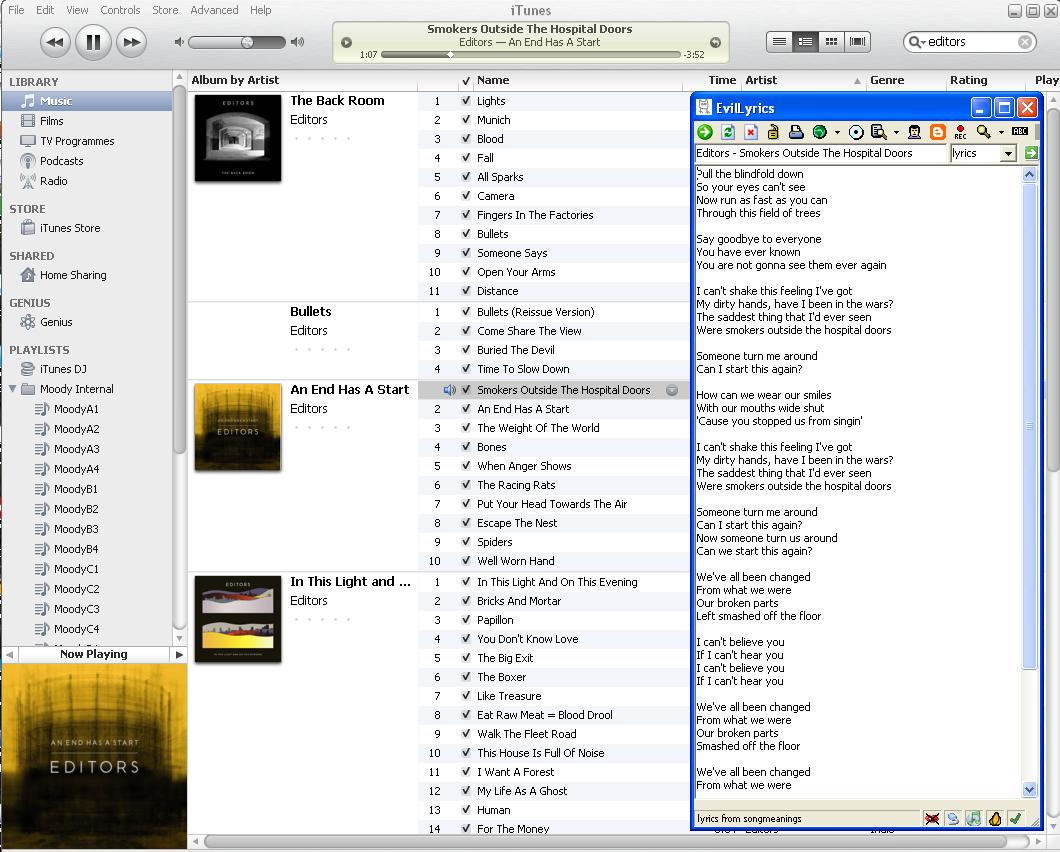Click the EvilLyrics song title input field

click(x=821, y=153)
